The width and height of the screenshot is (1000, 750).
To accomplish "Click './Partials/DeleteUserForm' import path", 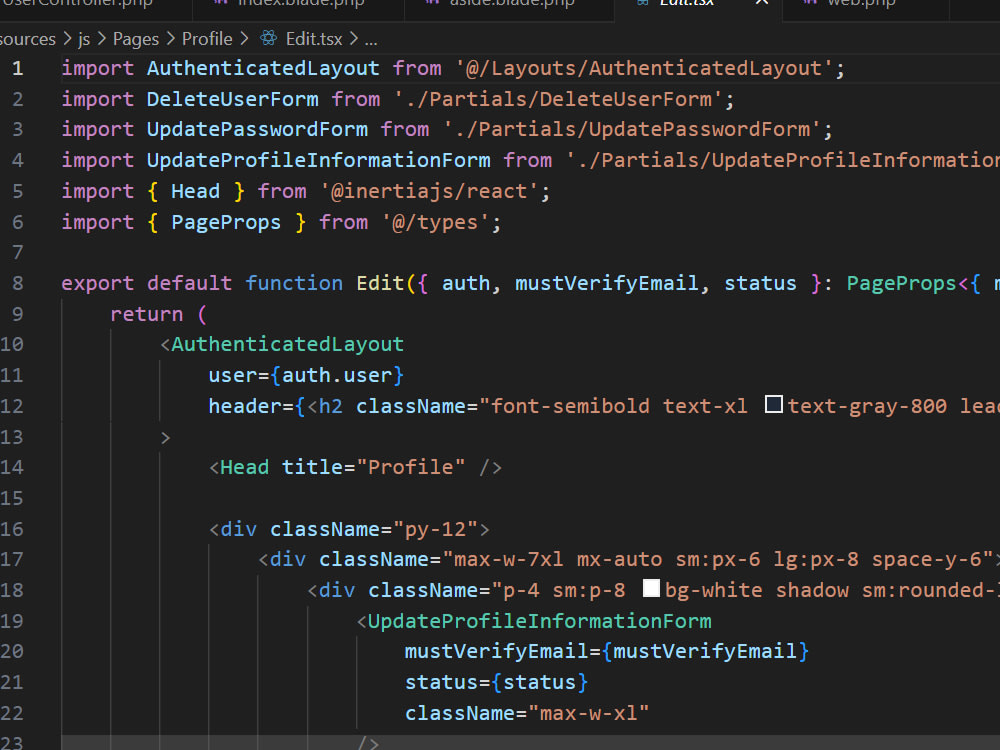I will [559, 99].
